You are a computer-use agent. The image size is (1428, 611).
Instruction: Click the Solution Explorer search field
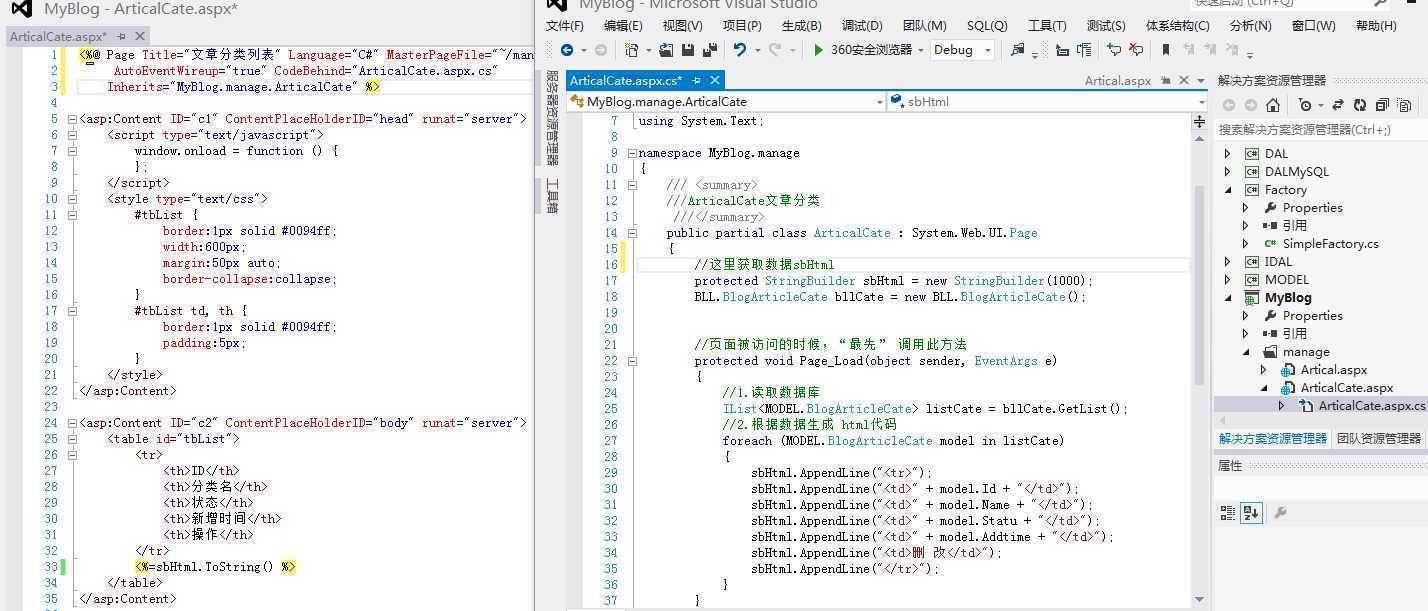click(x=1320, y=129)
